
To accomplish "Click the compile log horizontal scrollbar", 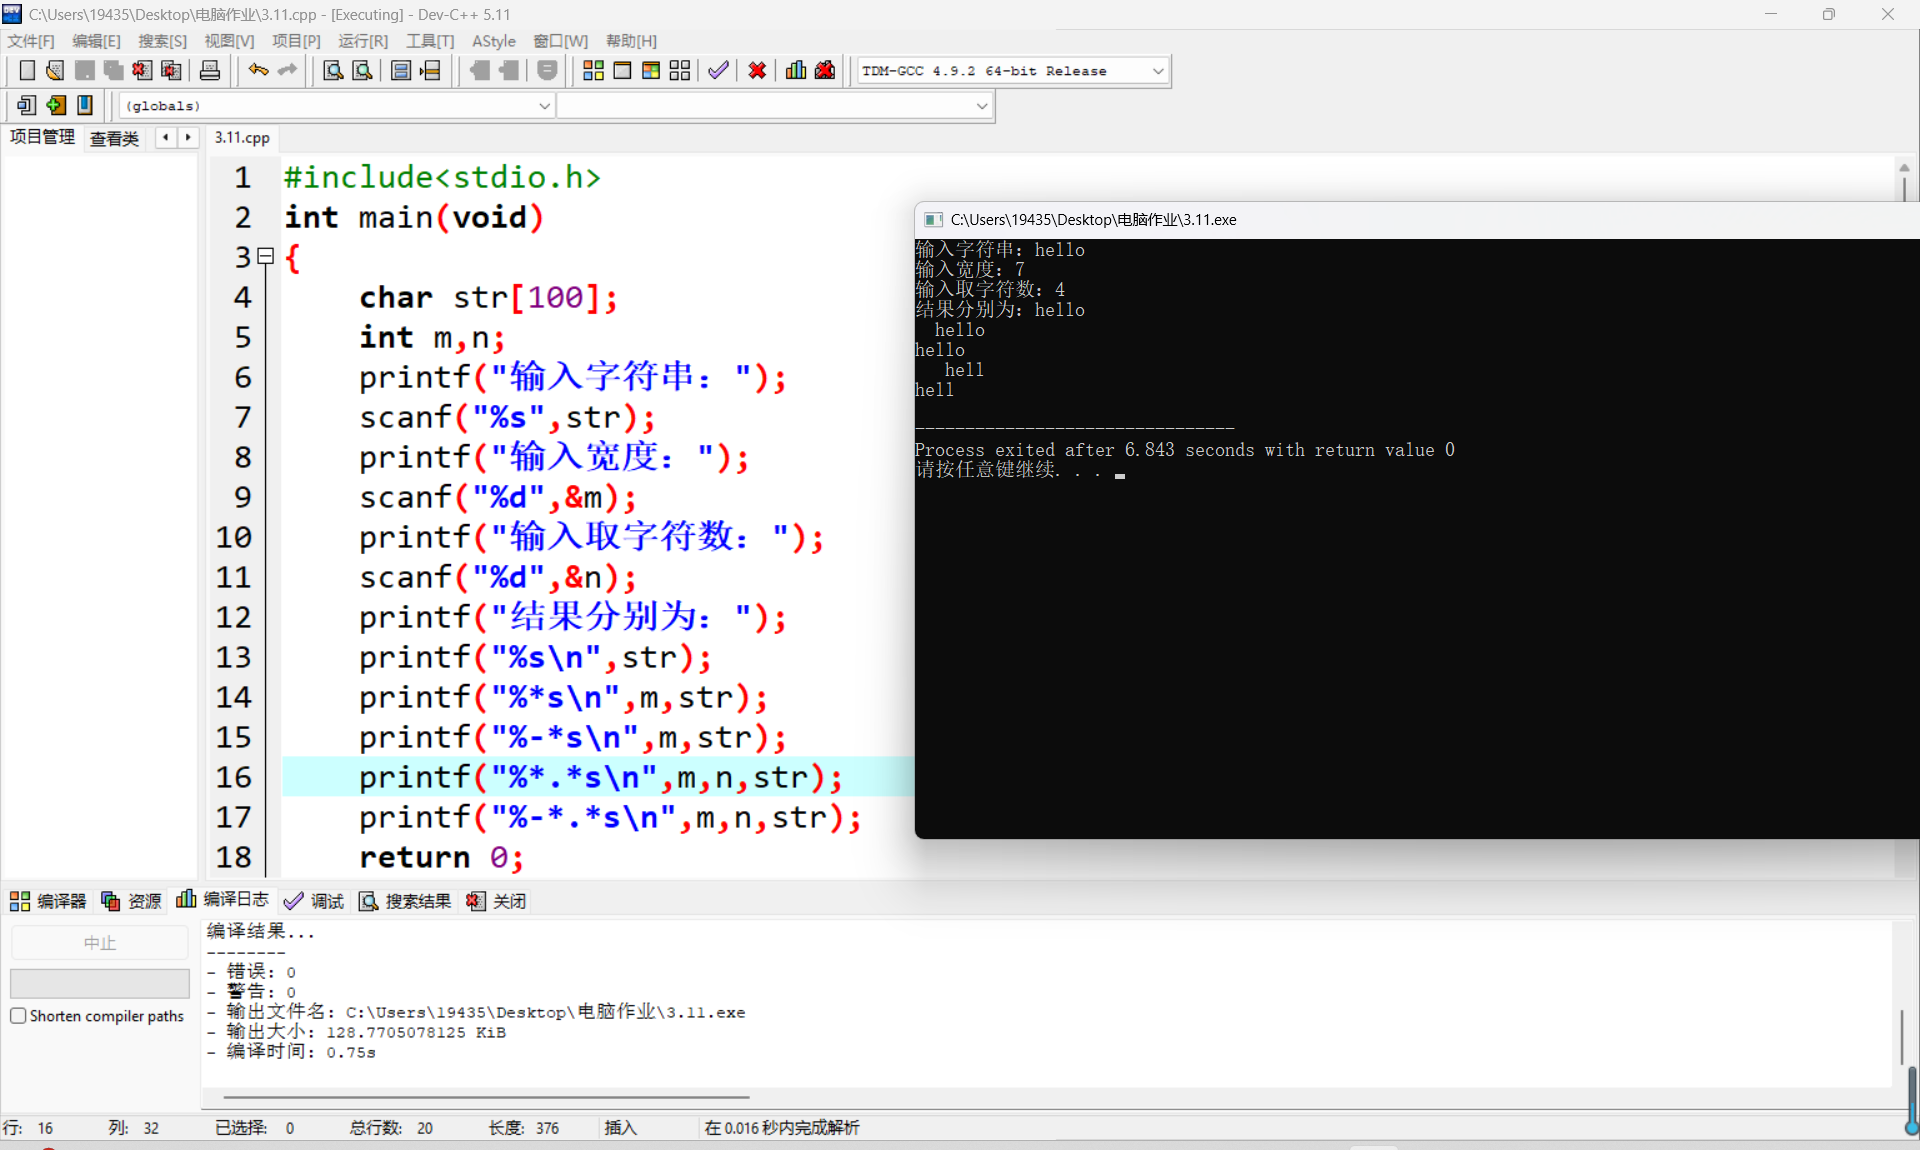I will click(x=486, y=1097).
